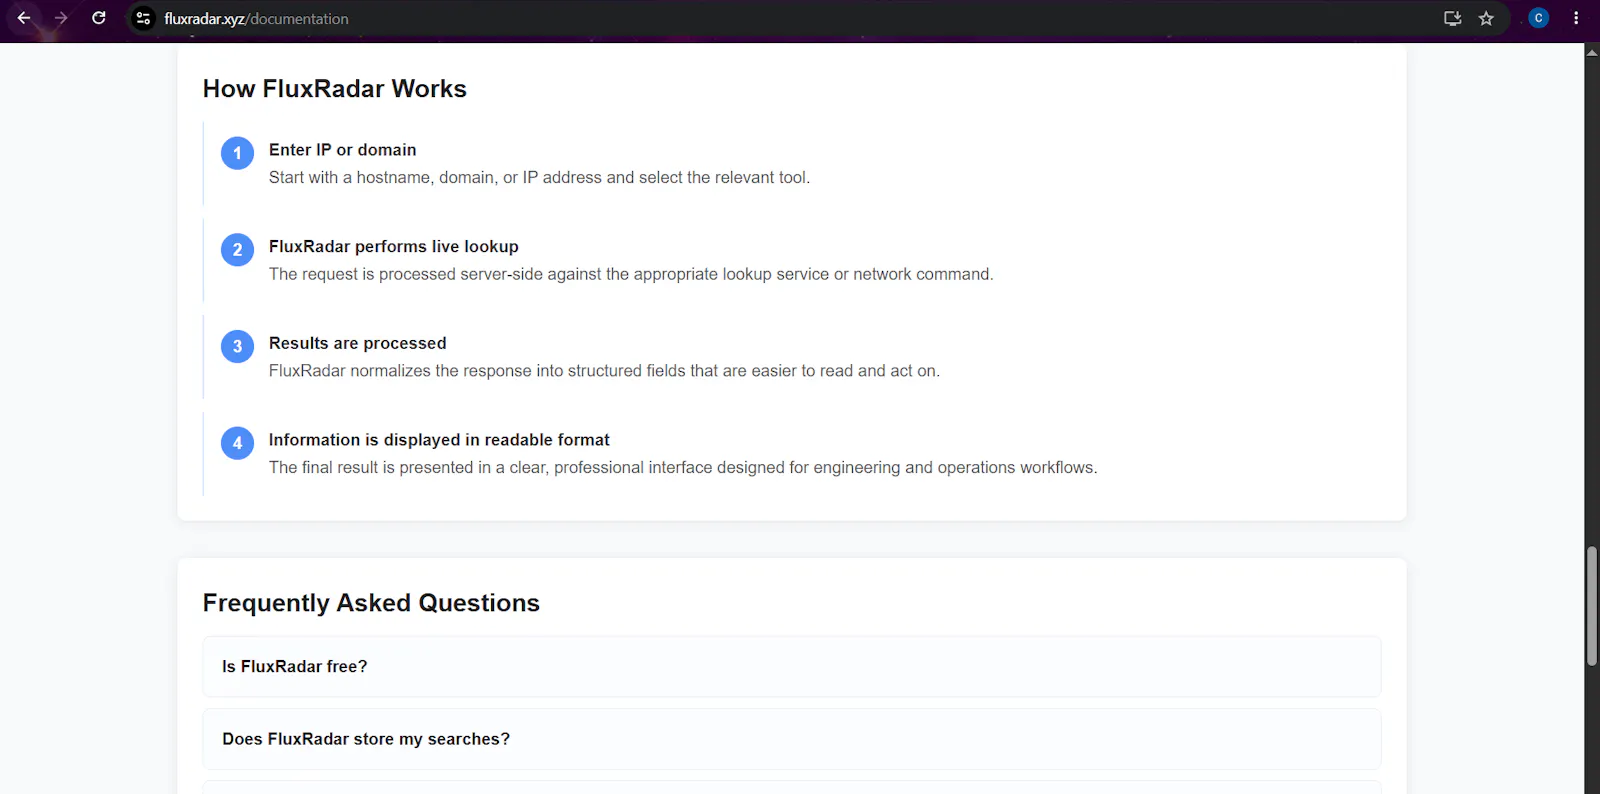Expand 'Does FluxRadar store my searches?' question
Image resolution: width=1600 pixels, height=794 pixels.
[x=792, y=739]
